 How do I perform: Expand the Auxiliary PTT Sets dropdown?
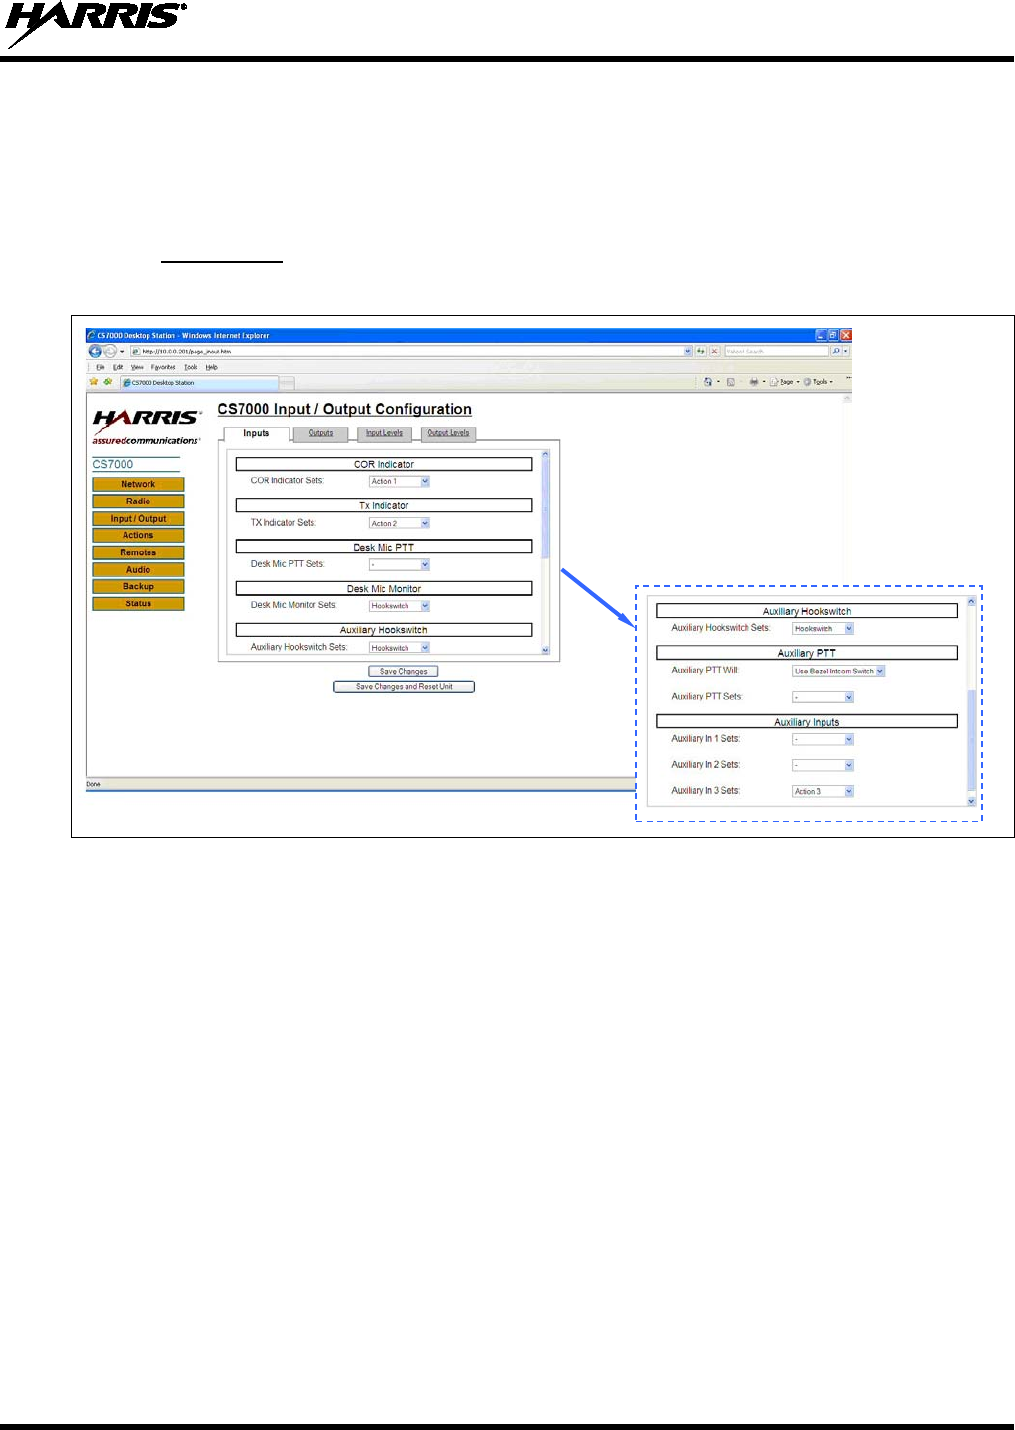click(x=823, y=697)
